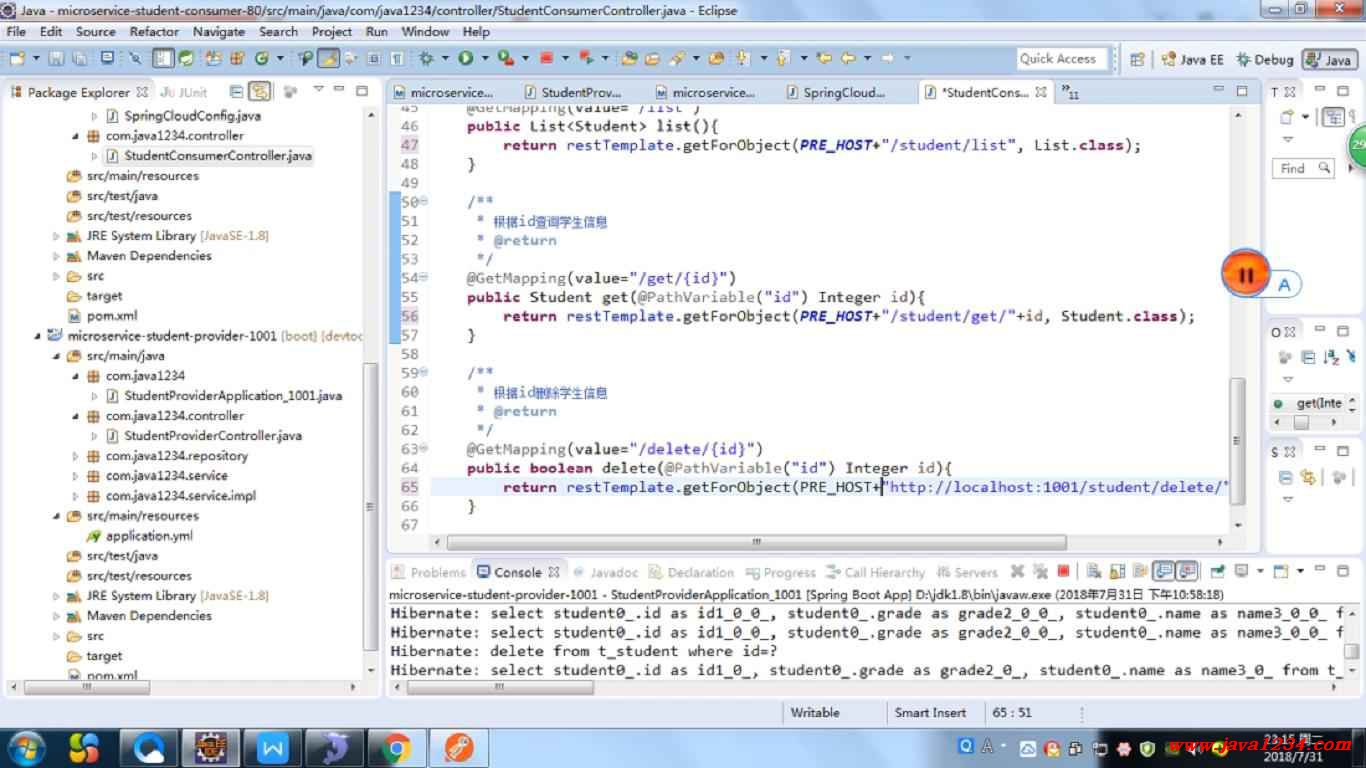The width and height of the screenshot is (1366, 768).
Task: Expand JRE System Library under consumer project
Action: 56,236
